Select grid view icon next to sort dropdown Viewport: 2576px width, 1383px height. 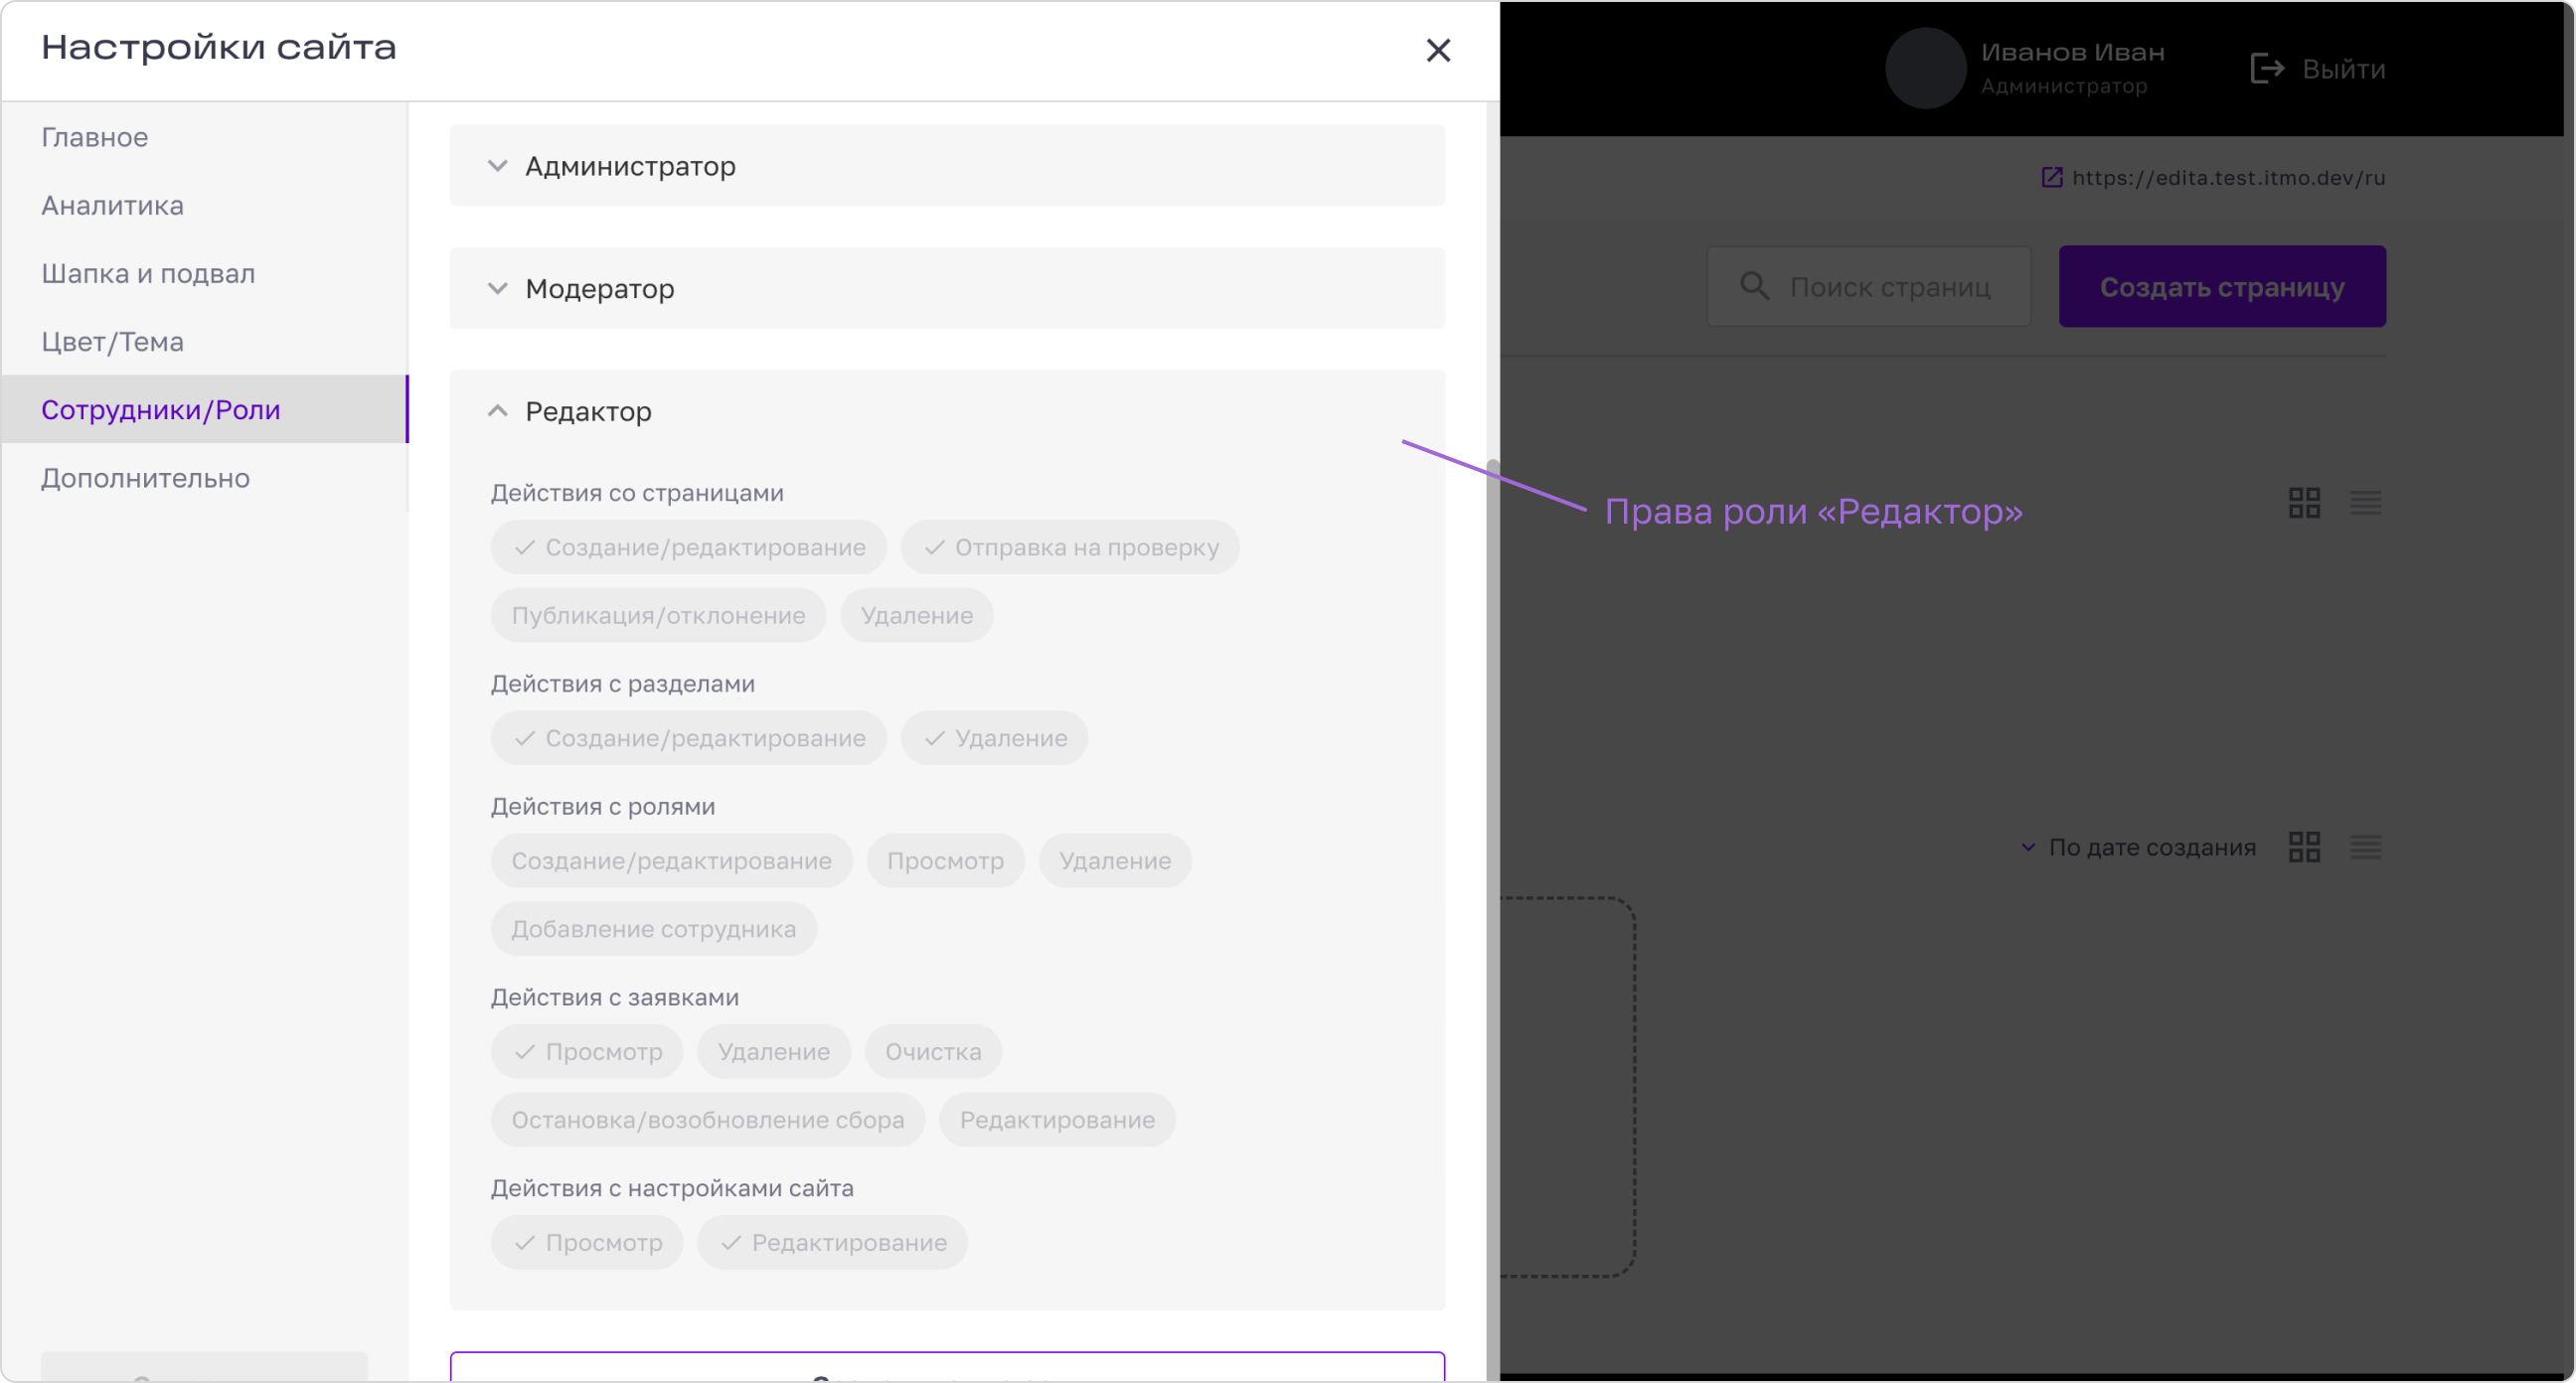click(2304, 847)
